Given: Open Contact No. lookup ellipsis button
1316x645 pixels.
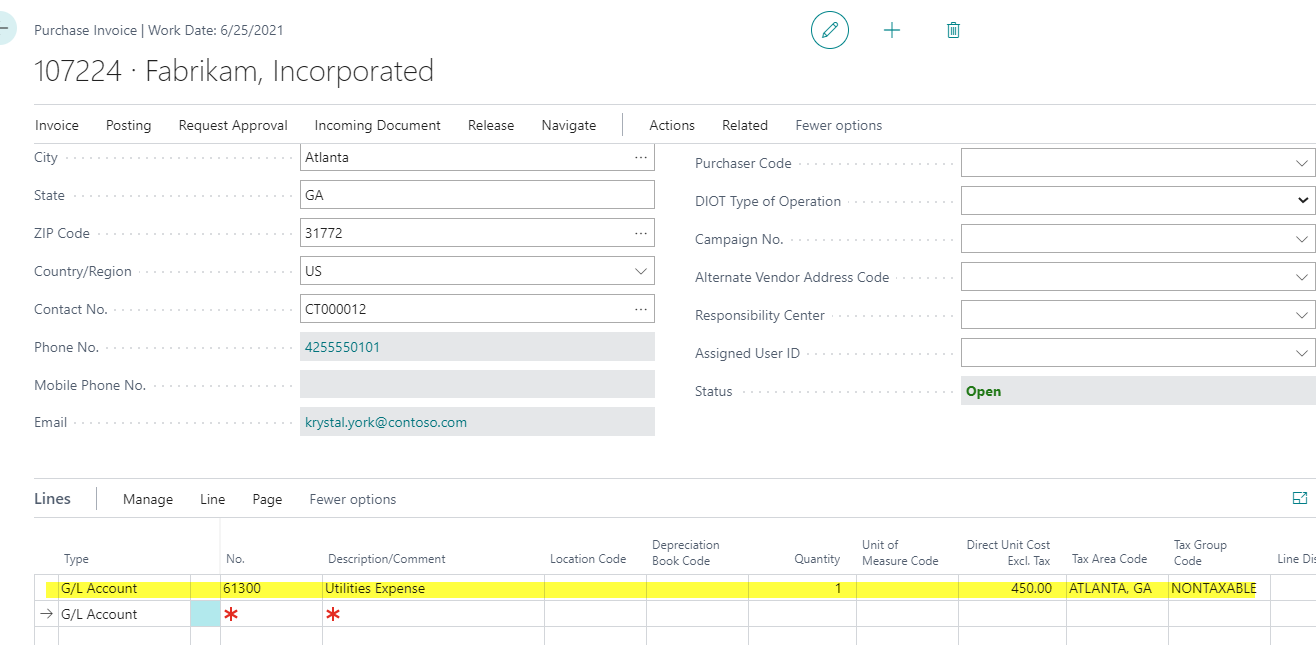Looking at the screenshot, I should [641, 309].
